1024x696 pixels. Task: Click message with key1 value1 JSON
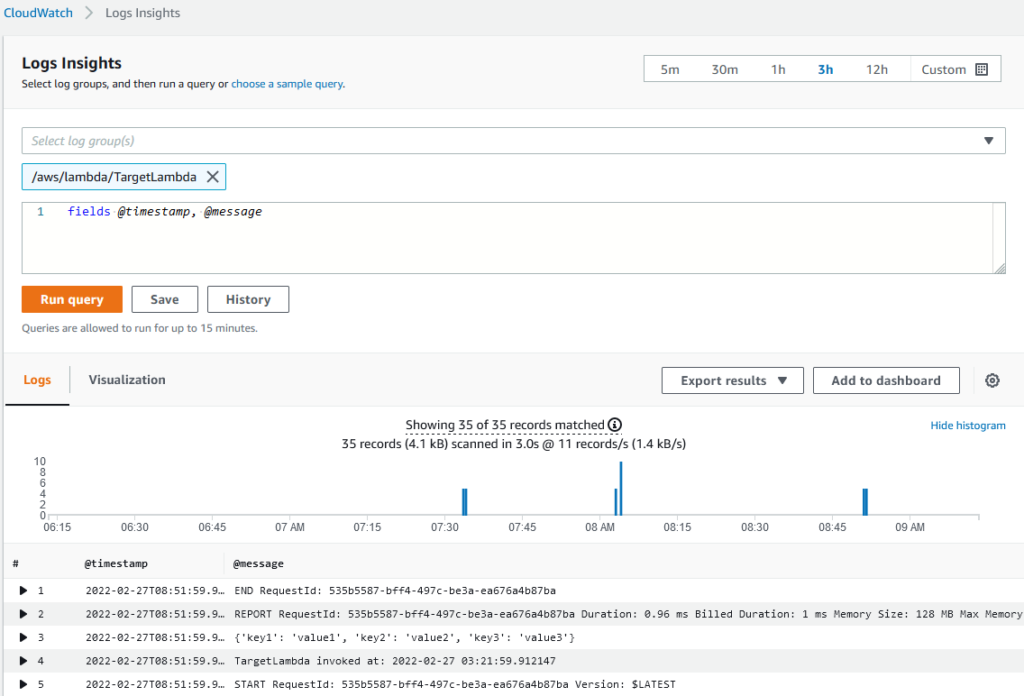click(x=404, y=637)
